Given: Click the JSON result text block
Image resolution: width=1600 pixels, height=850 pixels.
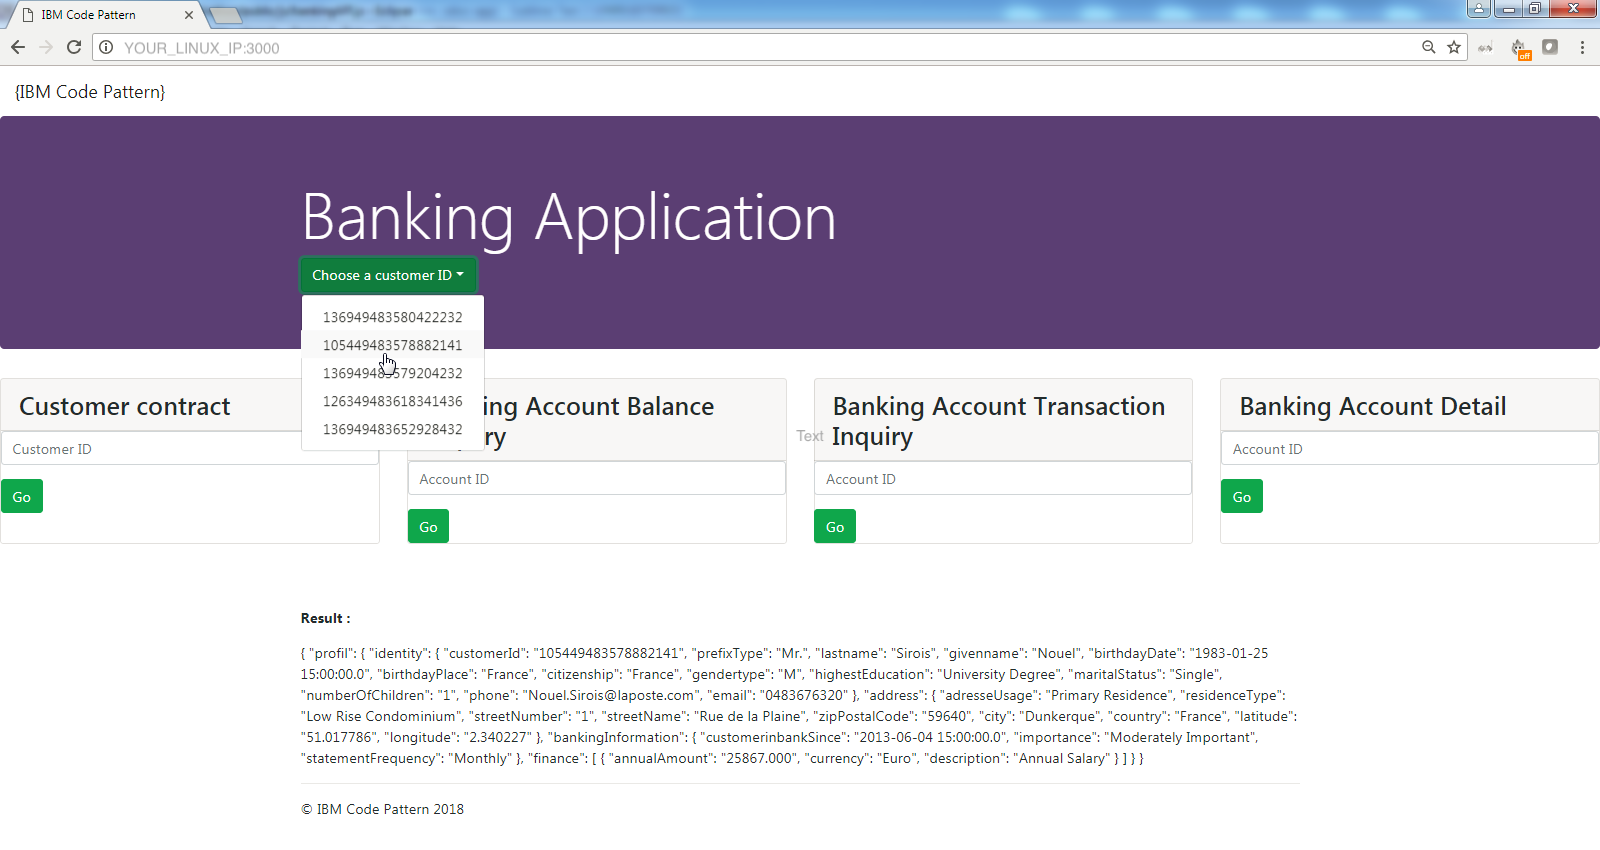Looking at the screenshot, I should [x=799, y=706].
